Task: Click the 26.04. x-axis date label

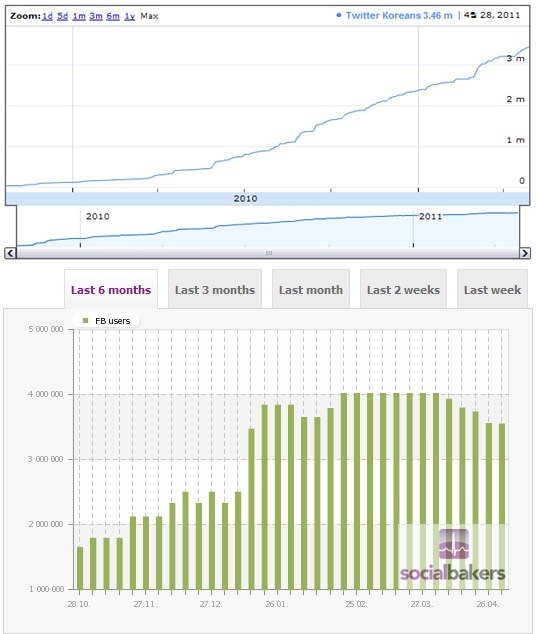Action: (487, 604)
